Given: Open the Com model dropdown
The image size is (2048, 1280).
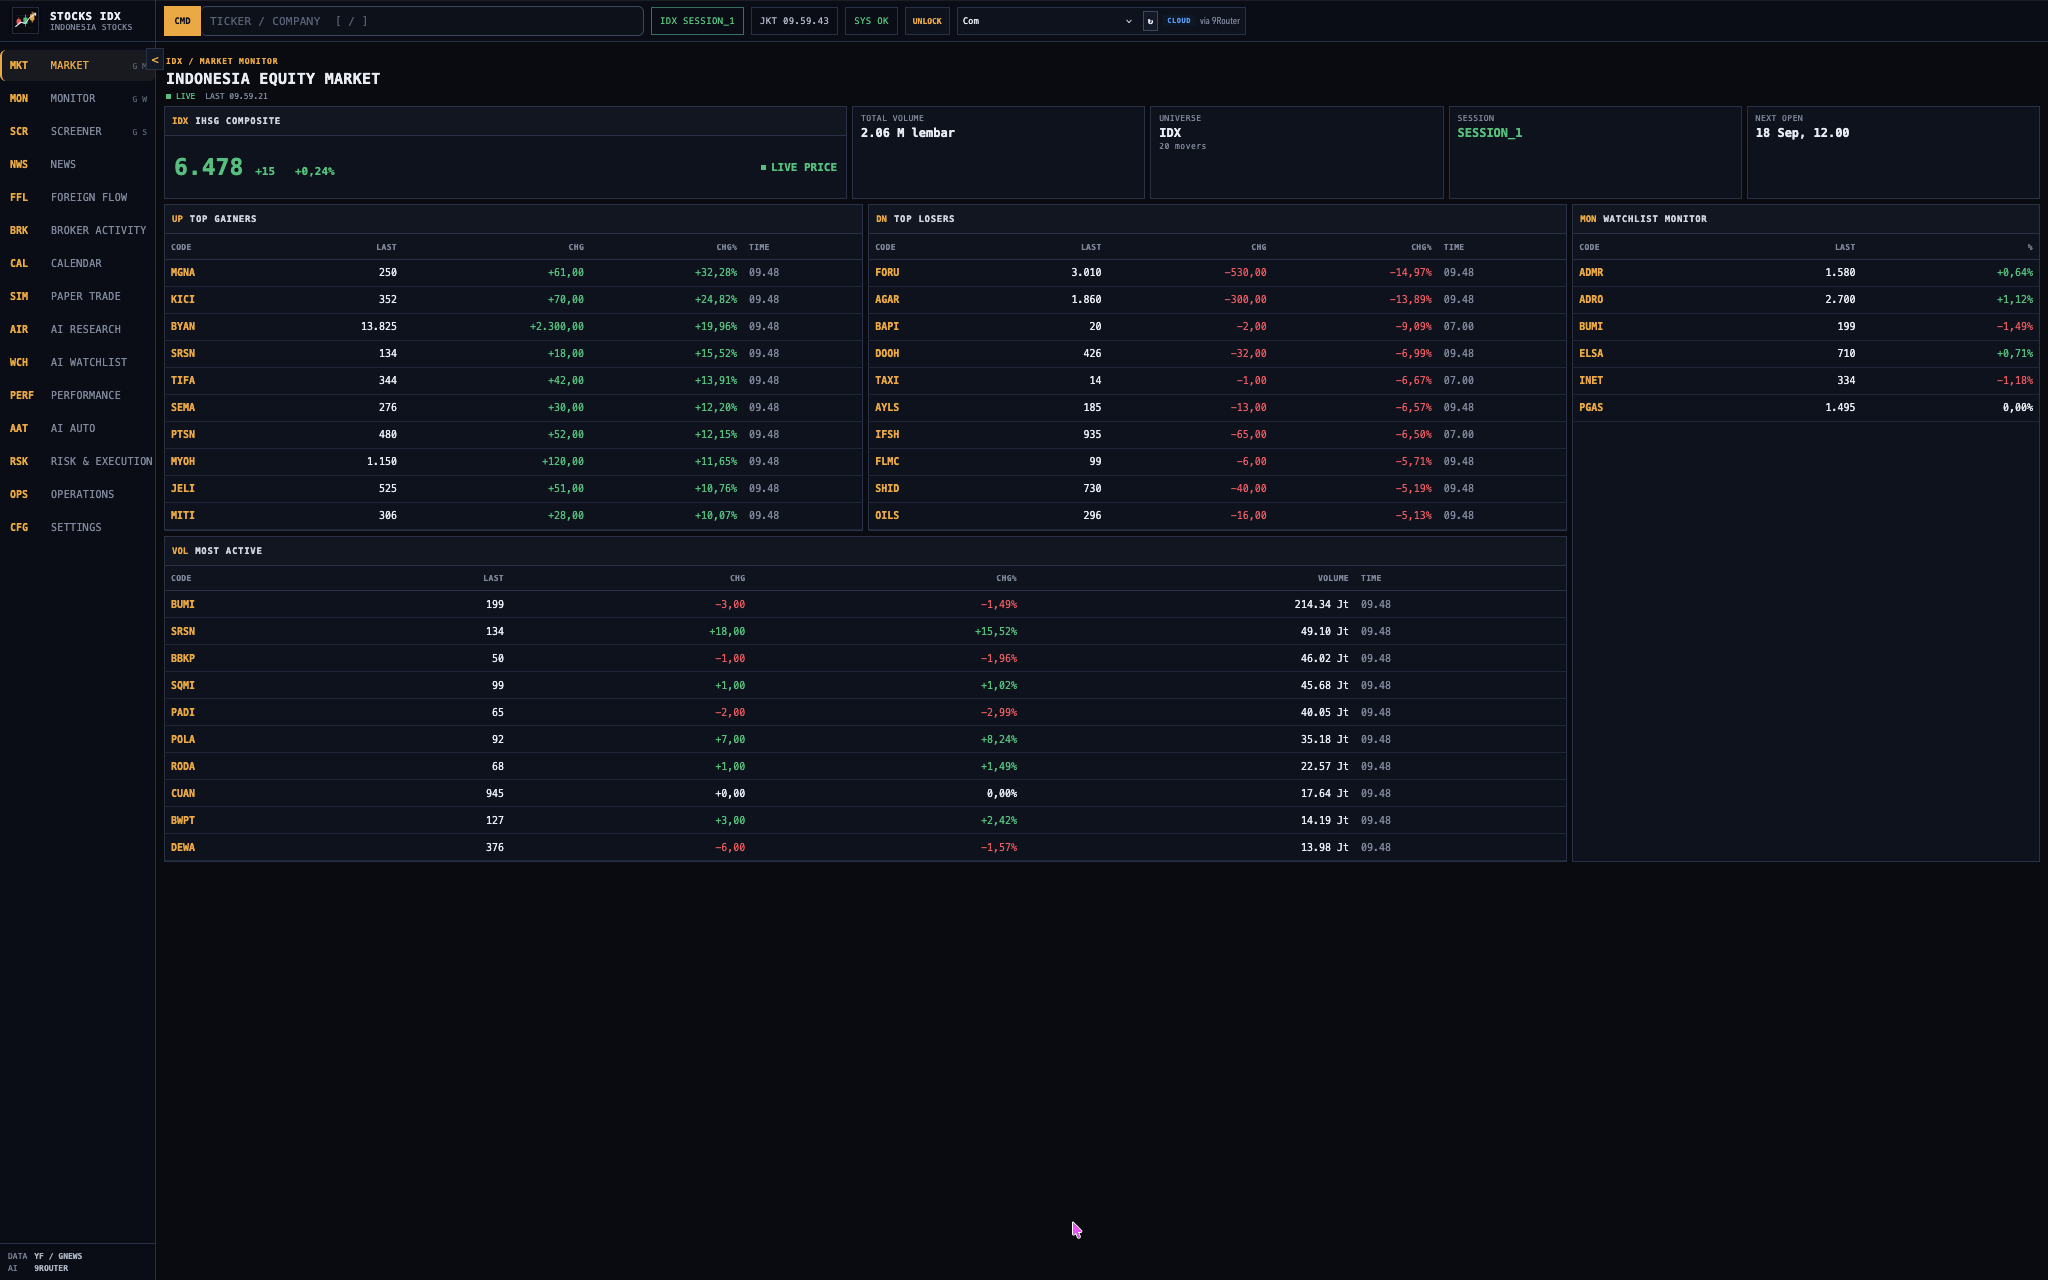Looking at the screenshot, I should (x=1048, y=21).
